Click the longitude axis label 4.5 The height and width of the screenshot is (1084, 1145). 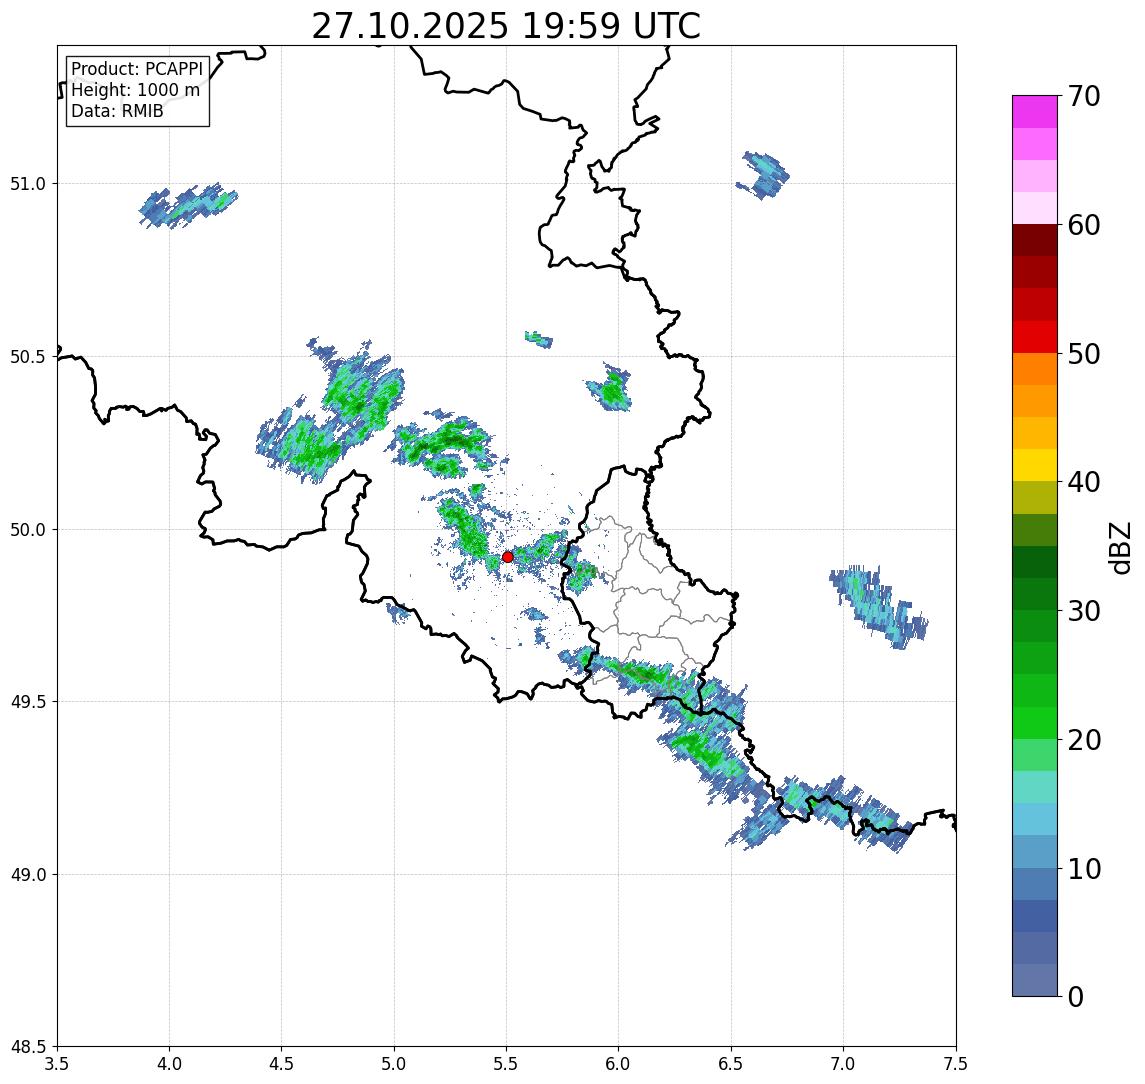point(282,1063)
